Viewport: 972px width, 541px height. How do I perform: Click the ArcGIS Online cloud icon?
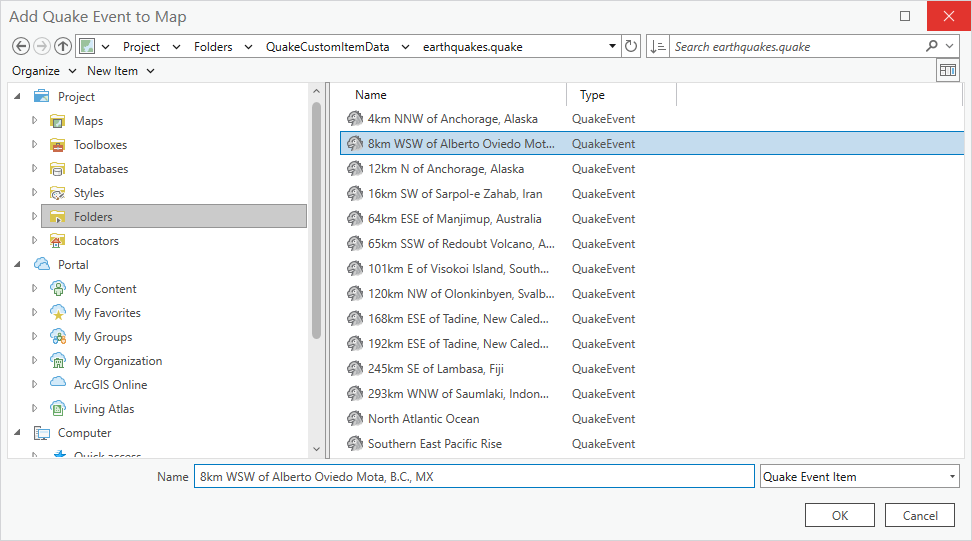pyautogui.click(x=59, y=385)
